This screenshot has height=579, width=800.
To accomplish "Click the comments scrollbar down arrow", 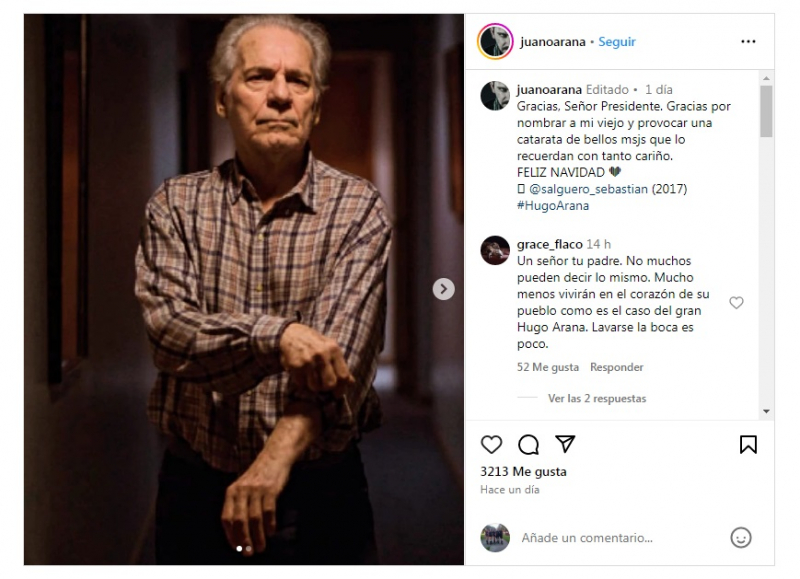I will coord(766,411).
